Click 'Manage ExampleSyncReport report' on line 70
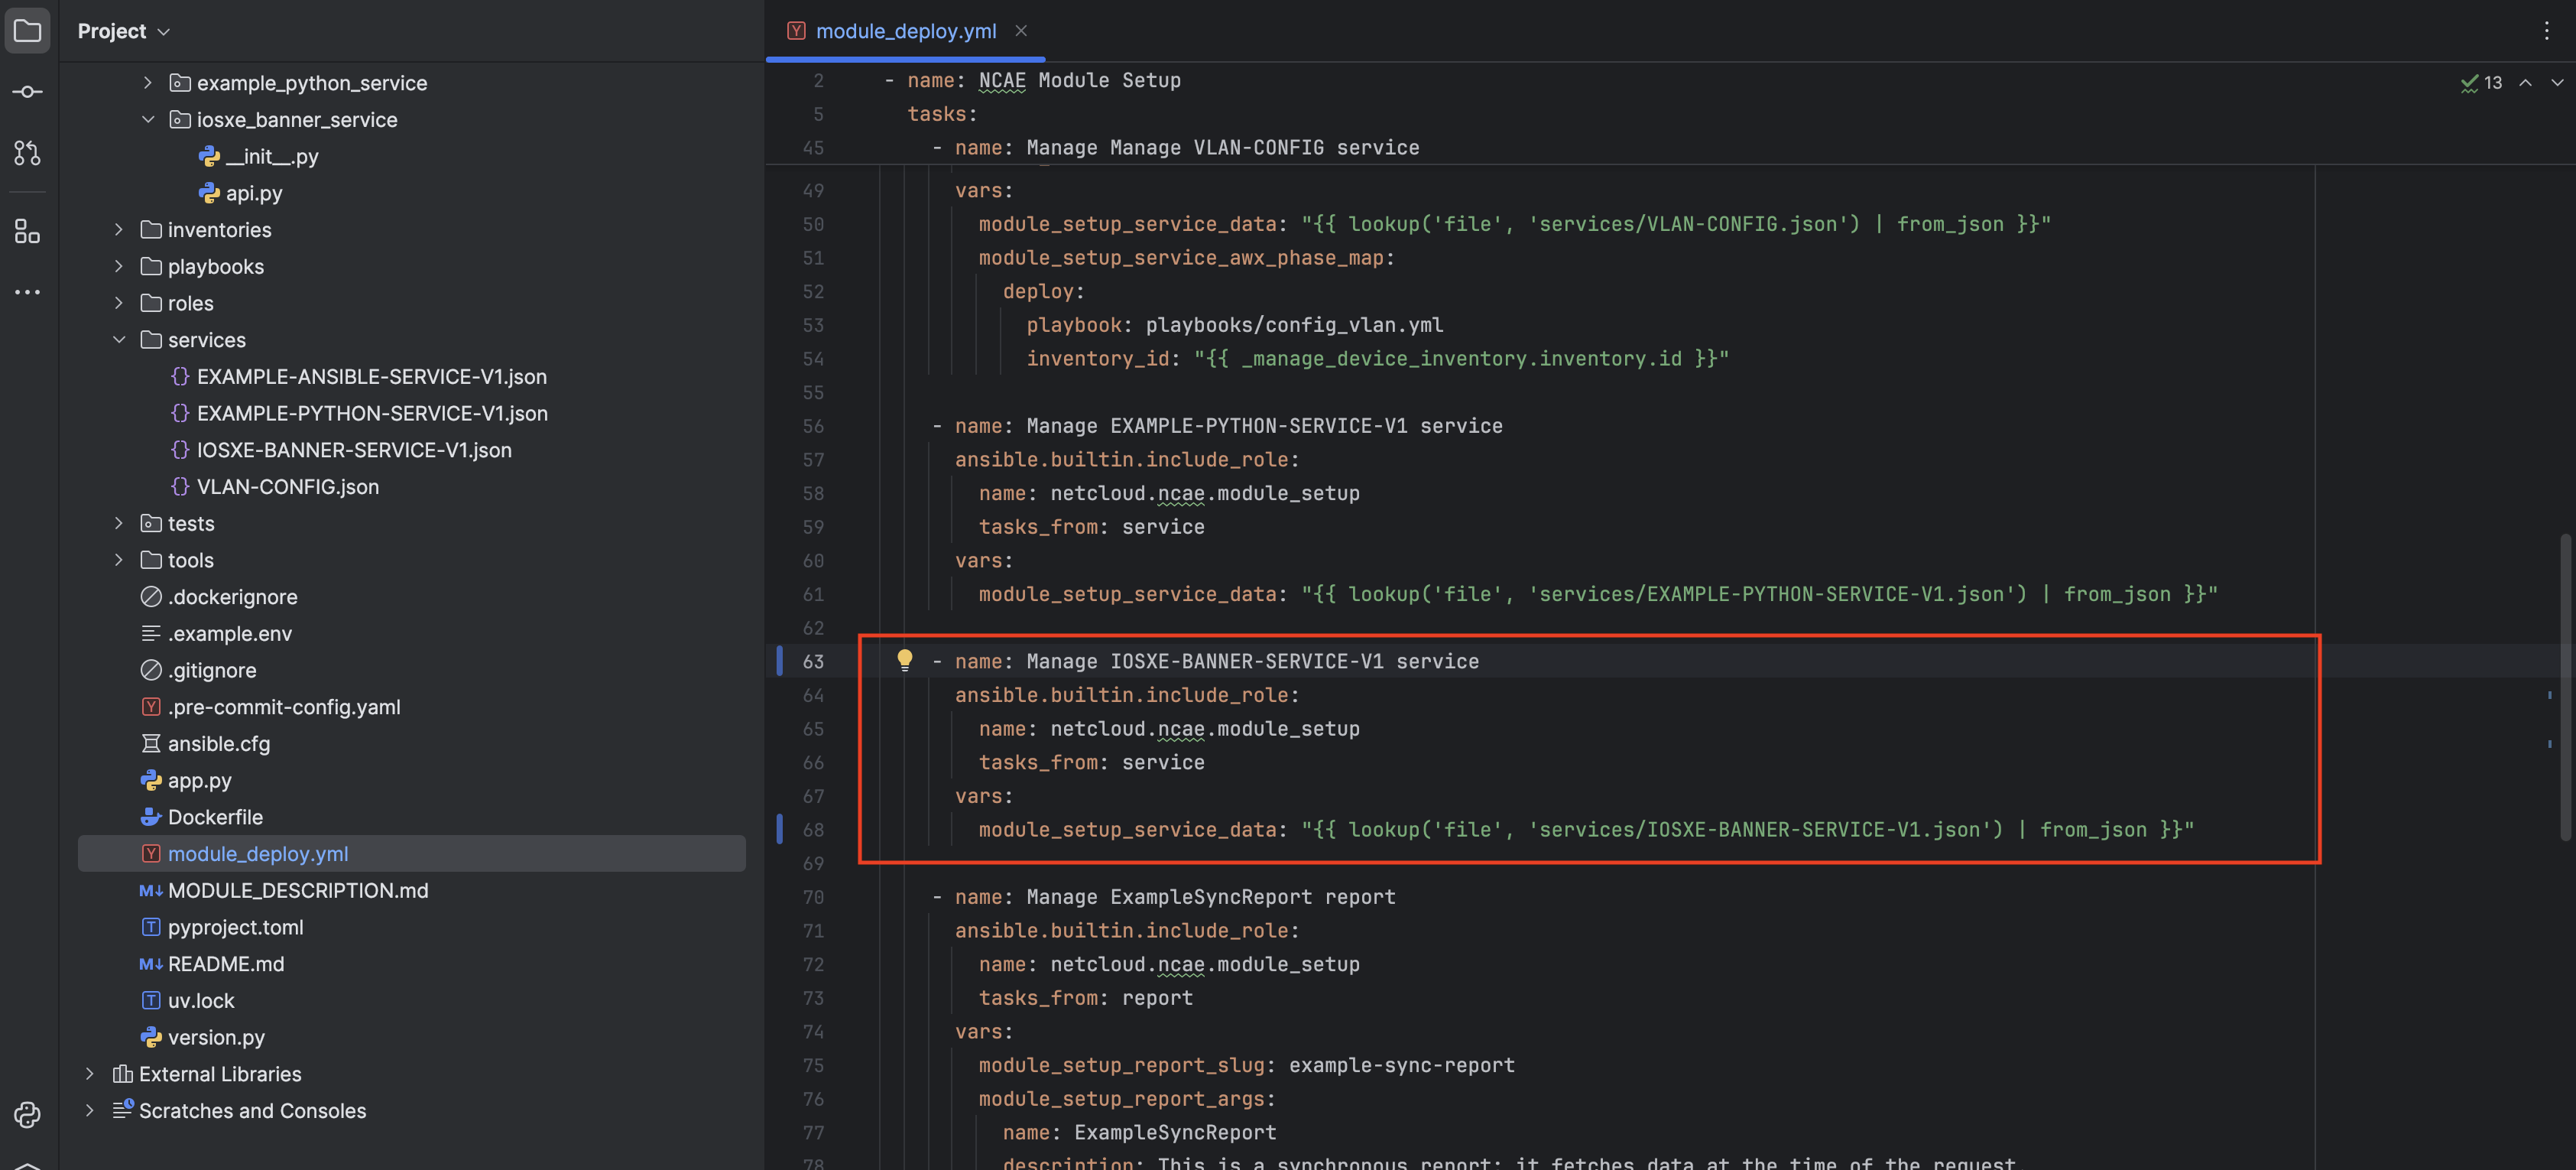The width and height of the screenshot is (2576, 1170). pyautogui.click(x=1211, y=897)
